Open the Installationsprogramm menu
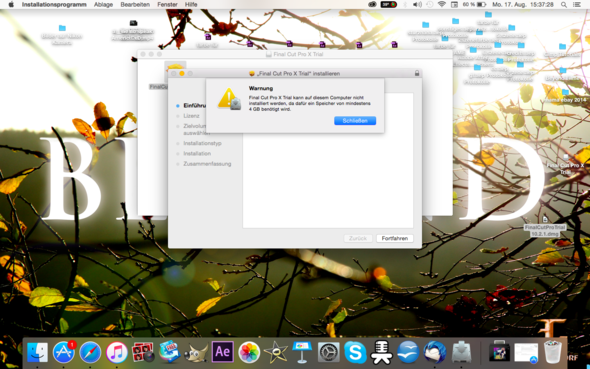The width and height of the screenshot is (590, 369). pos(54,5)
